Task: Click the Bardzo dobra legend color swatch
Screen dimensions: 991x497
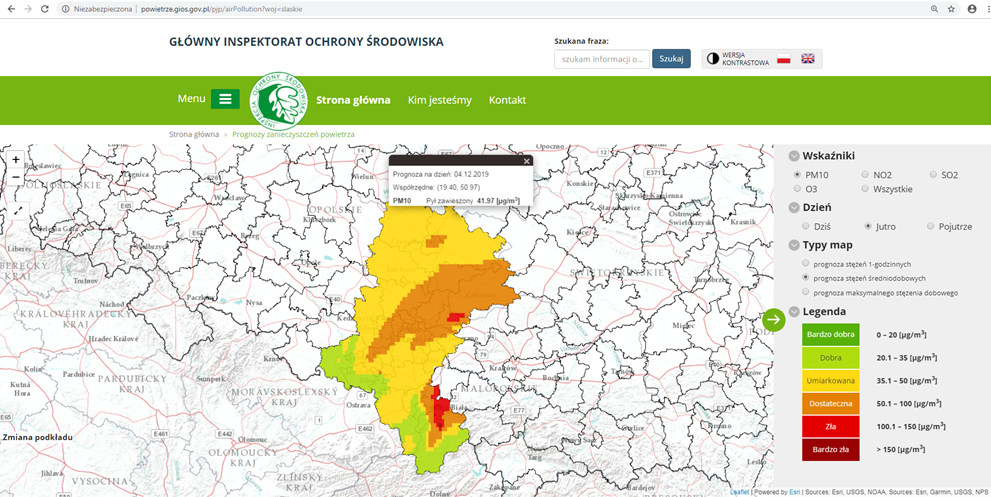Action: 830,334
